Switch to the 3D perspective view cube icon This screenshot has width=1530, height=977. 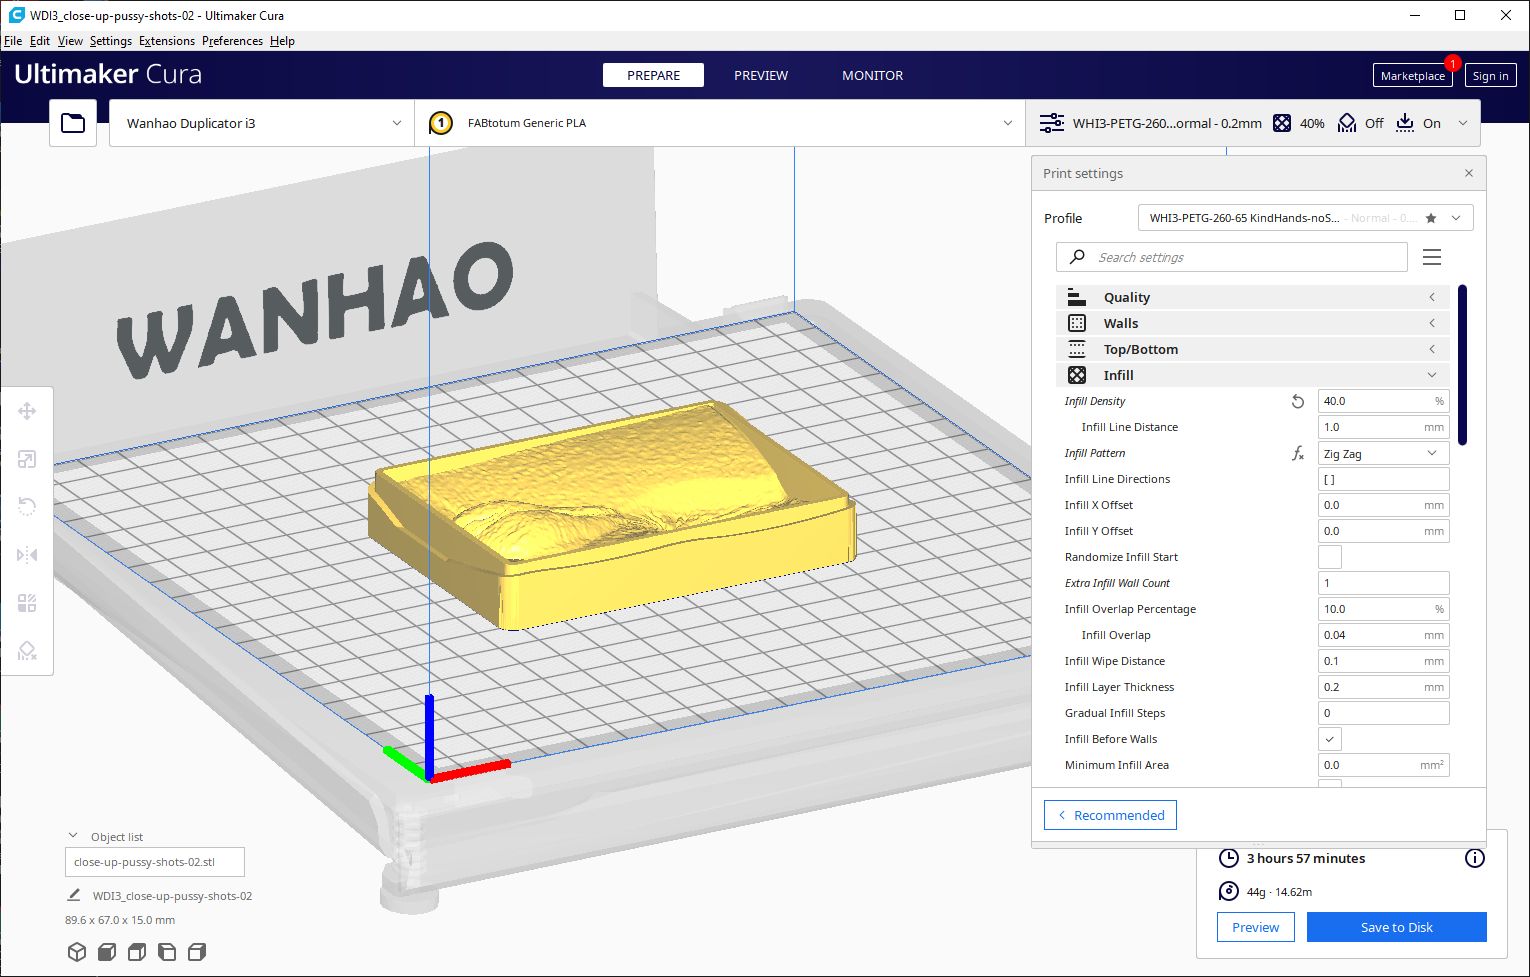(x=77, y=952)
